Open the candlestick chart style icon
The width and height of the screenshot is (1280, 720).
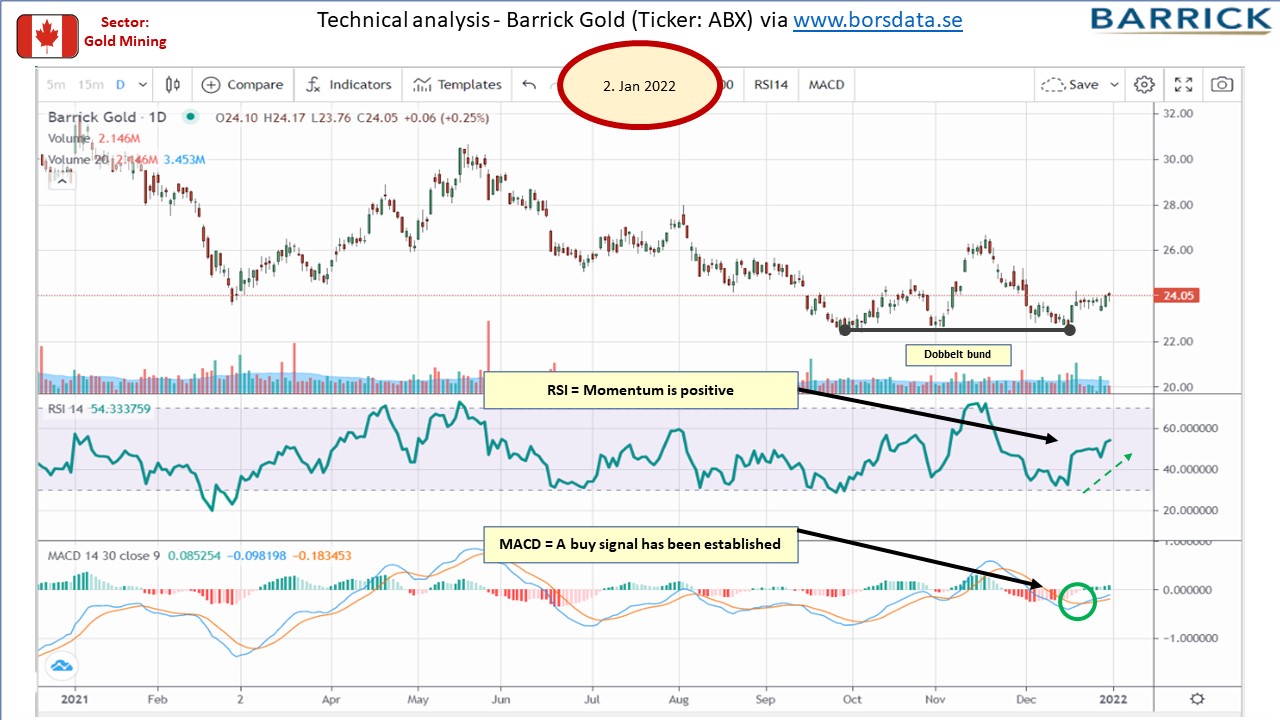pyautogui.click(x=173, y=85)
